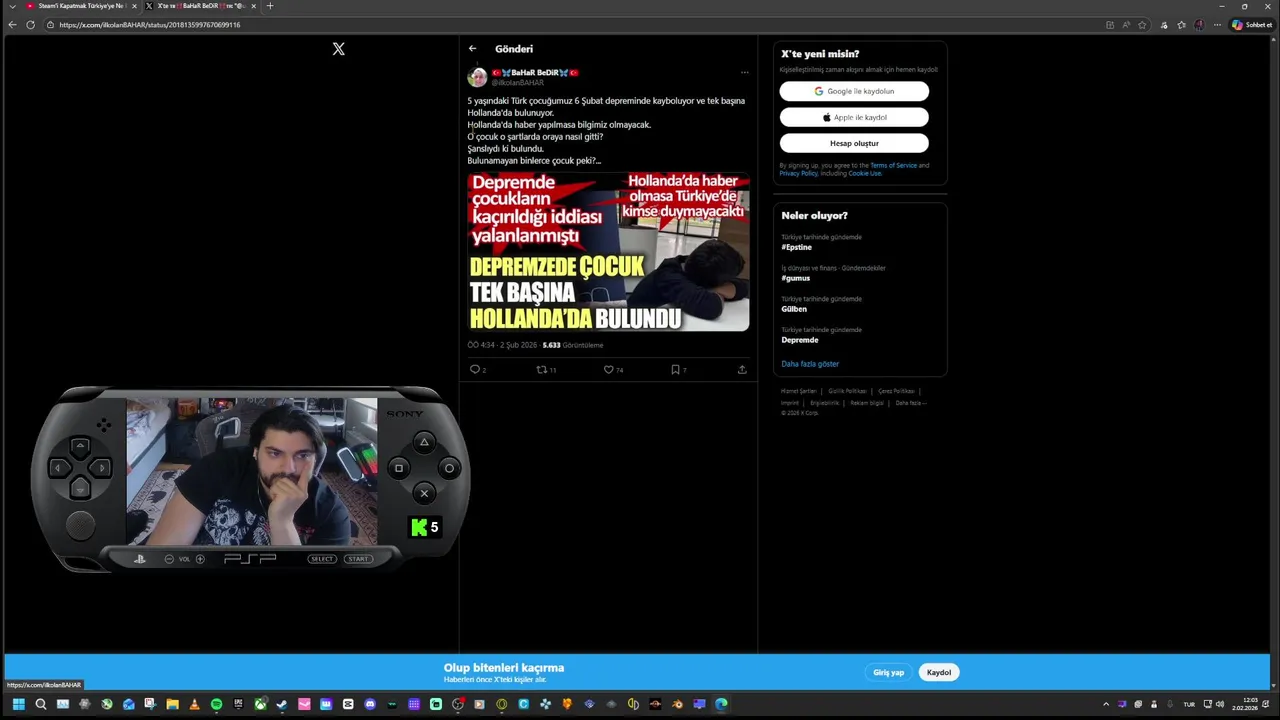Screen dimensions: 1280x720
Task: Open the TUR keyboard language switcher
Action: (x=1189, y=704)
